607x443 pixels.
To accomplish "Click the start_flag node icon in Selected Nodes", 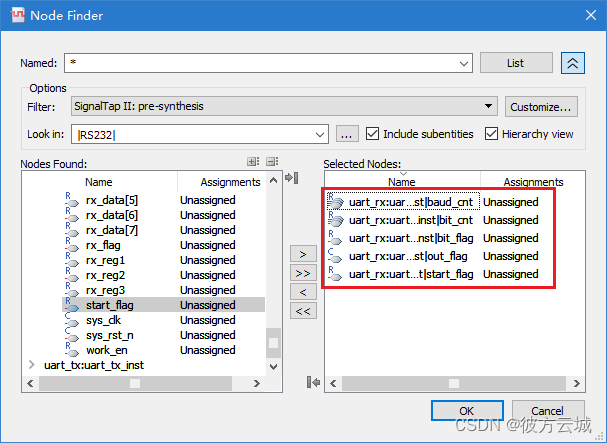I will (335, 274).
